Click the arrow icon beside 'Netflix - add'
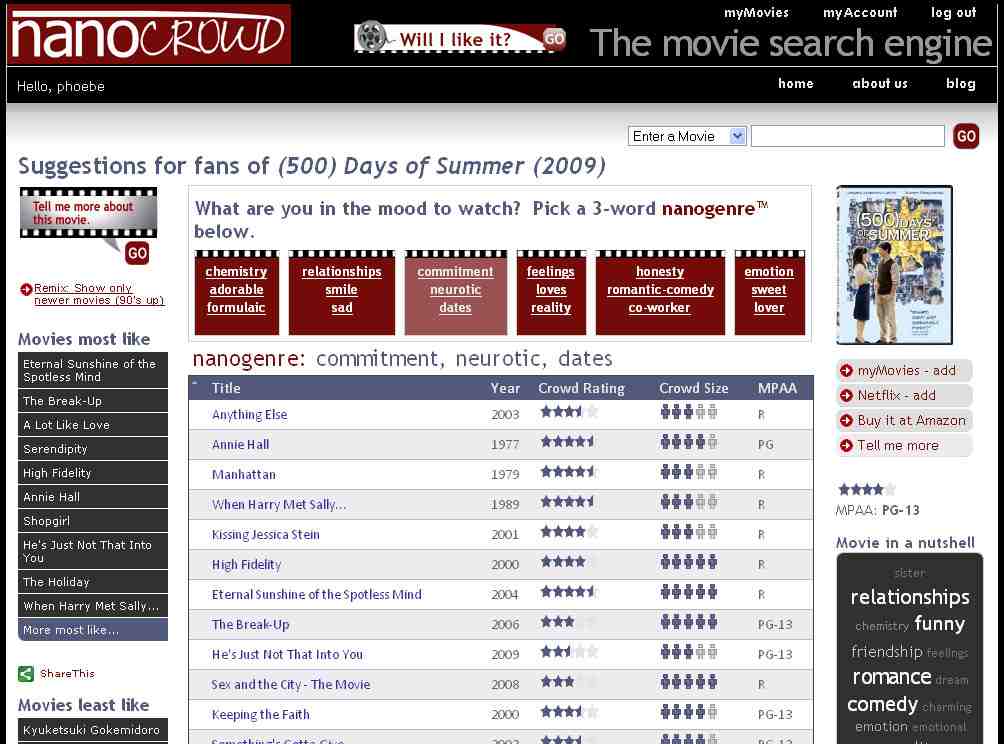The width and height of the screenshot is (1004, 744). click(x=846, y=396)
